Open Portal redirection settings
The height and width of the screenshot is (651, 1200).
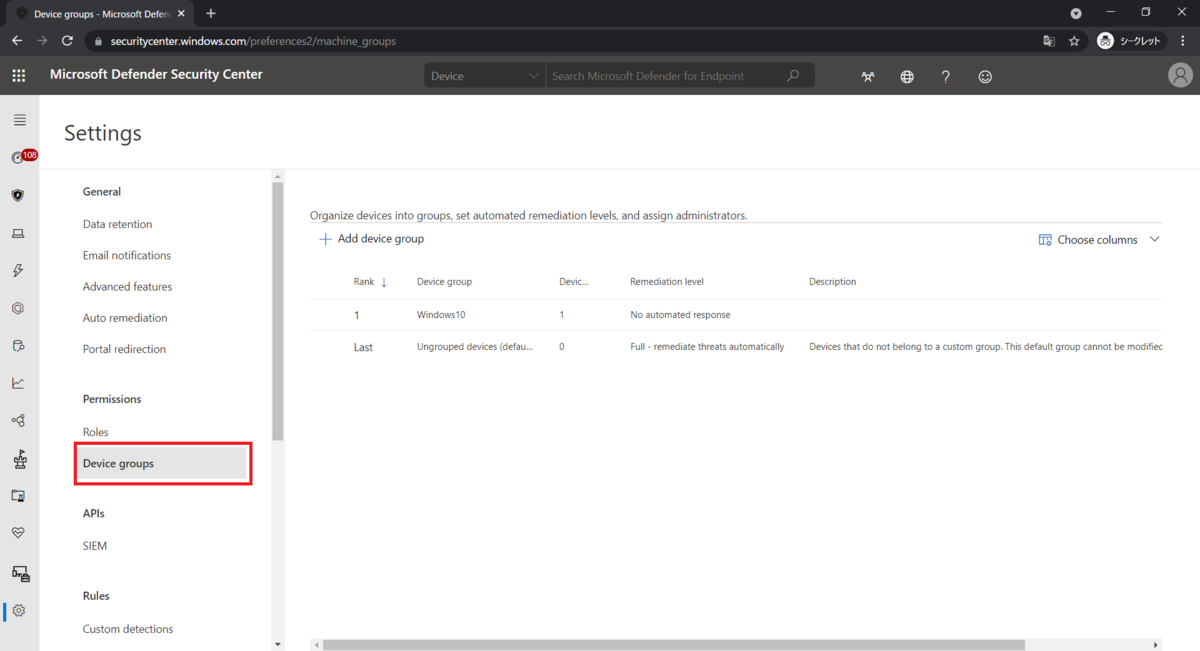(x=125, y=349)
